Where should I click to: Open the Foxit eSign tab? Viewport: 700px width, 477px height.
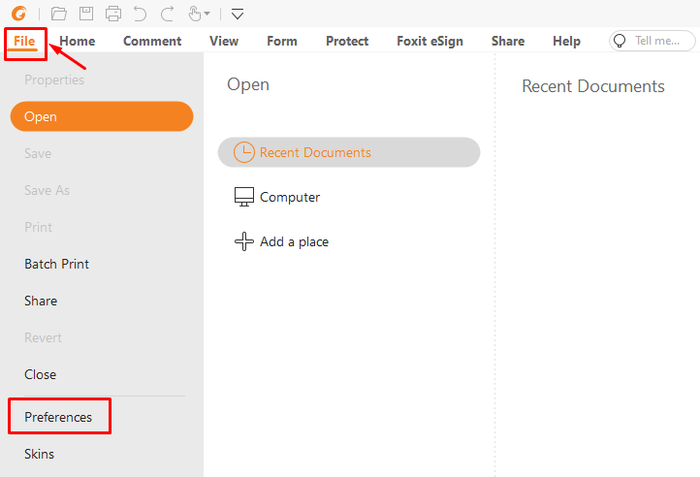click(x=429, y=41)
